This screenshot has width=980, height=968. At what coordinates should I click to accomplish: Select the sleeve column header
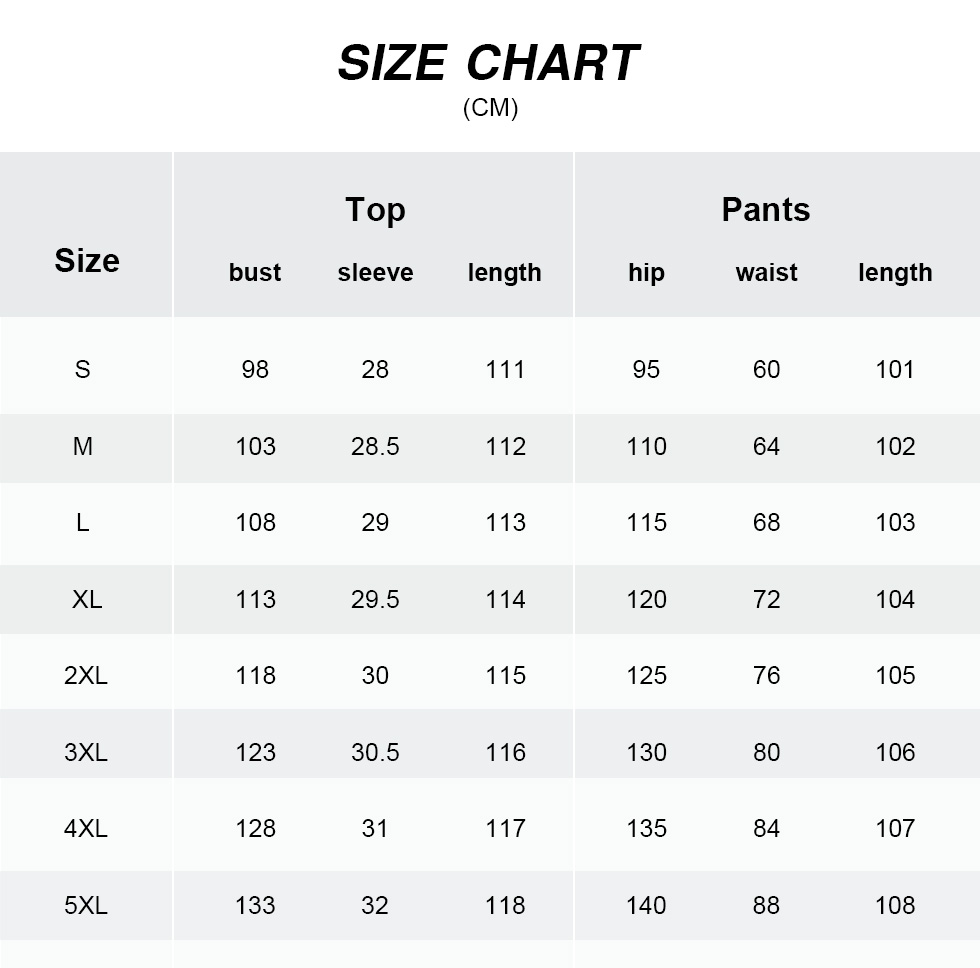(375, 272)
